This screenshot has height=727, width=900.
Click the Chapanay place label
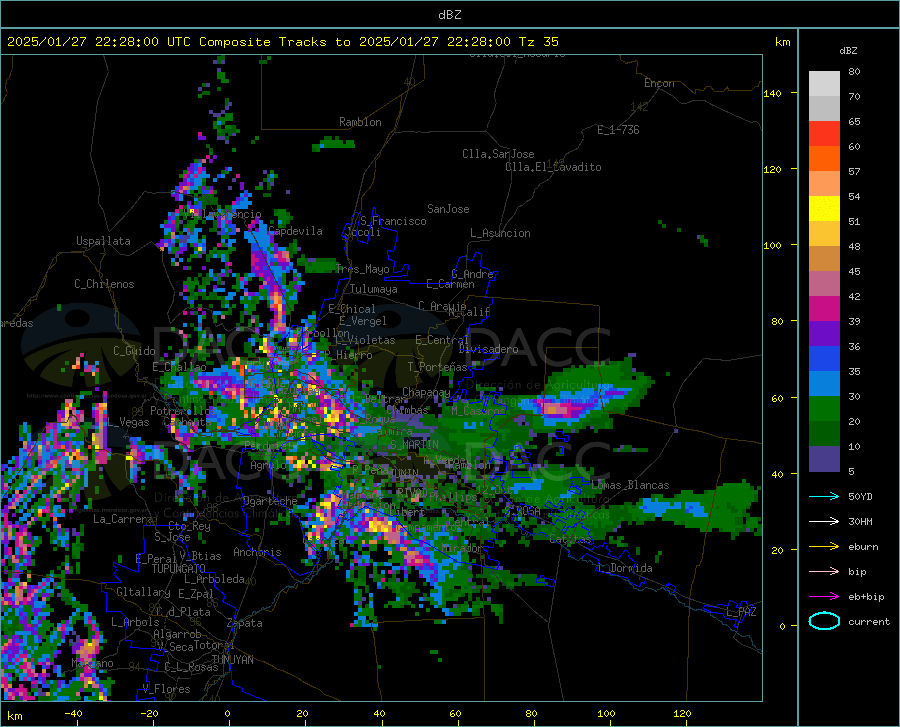(x=426, y=391)
